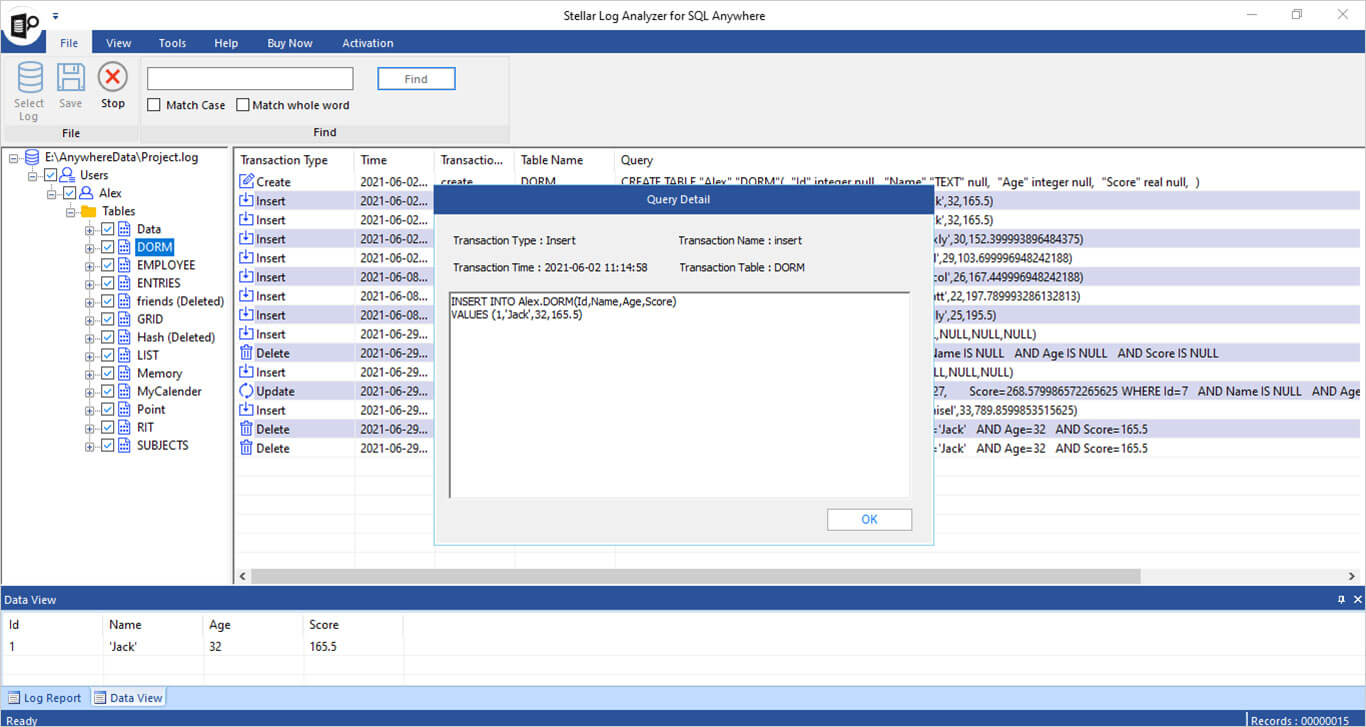
Task: Click into the Find search text field
Action: click(250, 79)
